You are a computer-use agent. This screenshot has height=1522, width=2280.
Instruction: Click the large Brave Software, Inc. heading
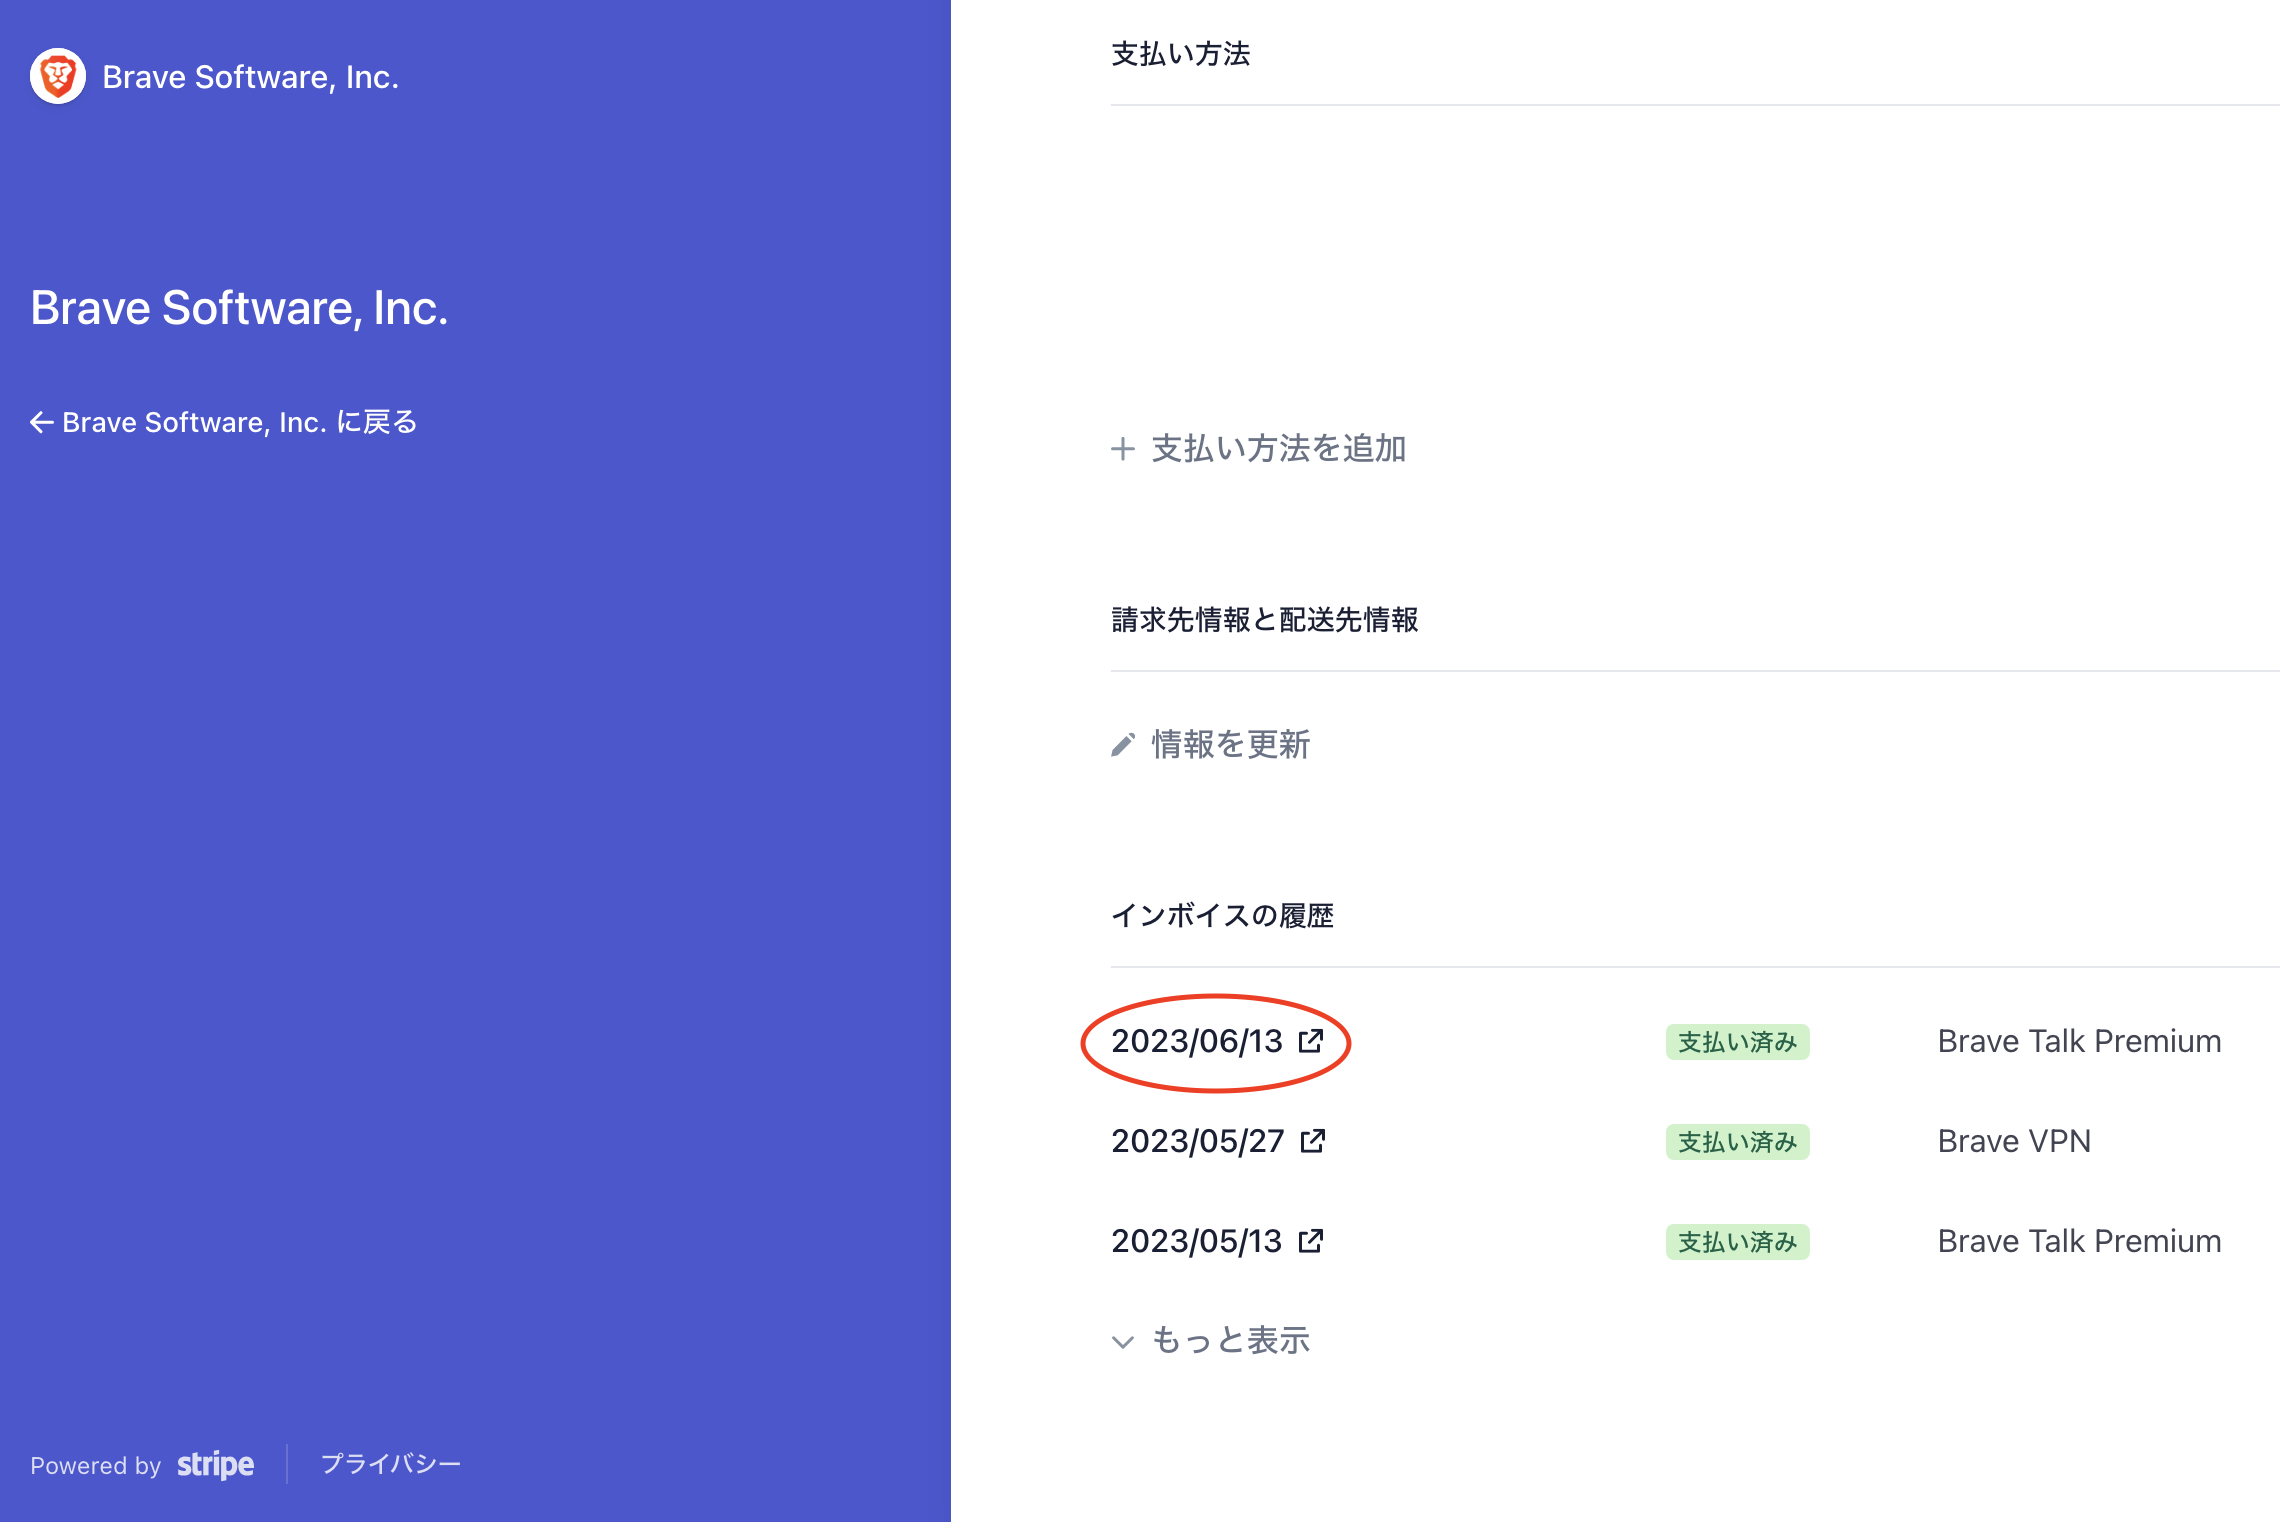click(239, 308)
